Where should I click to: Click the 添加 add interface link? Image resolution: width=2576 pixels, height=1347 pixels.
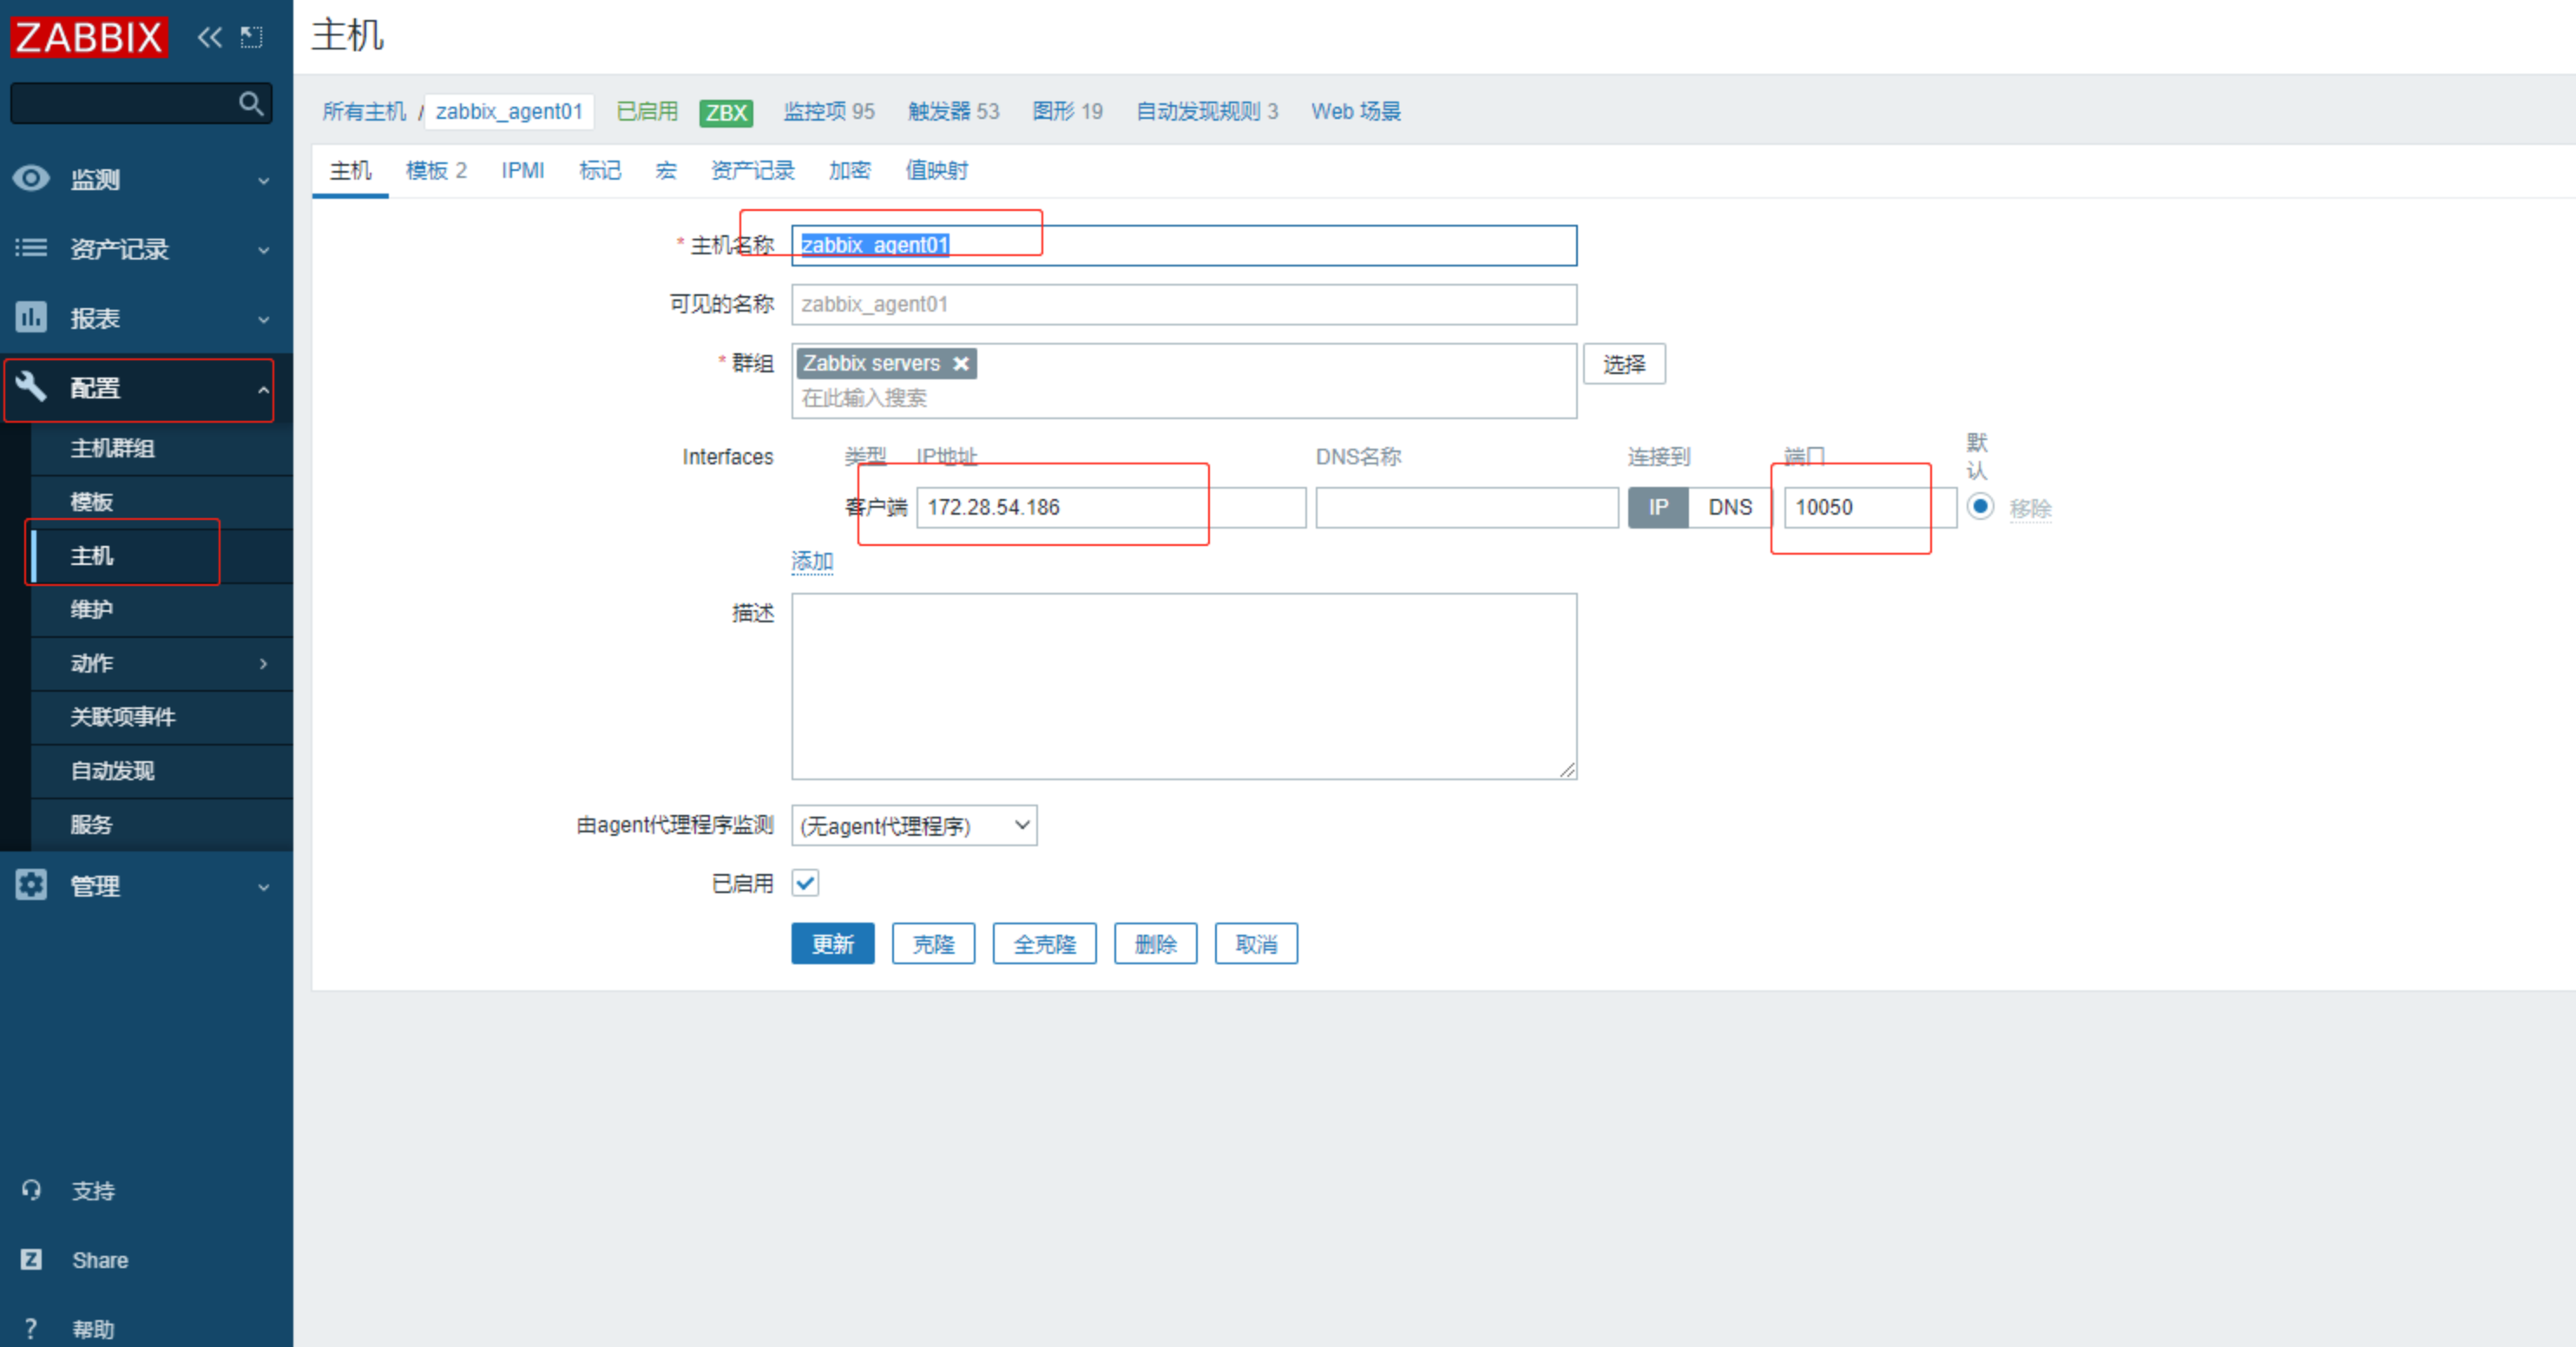812,561
